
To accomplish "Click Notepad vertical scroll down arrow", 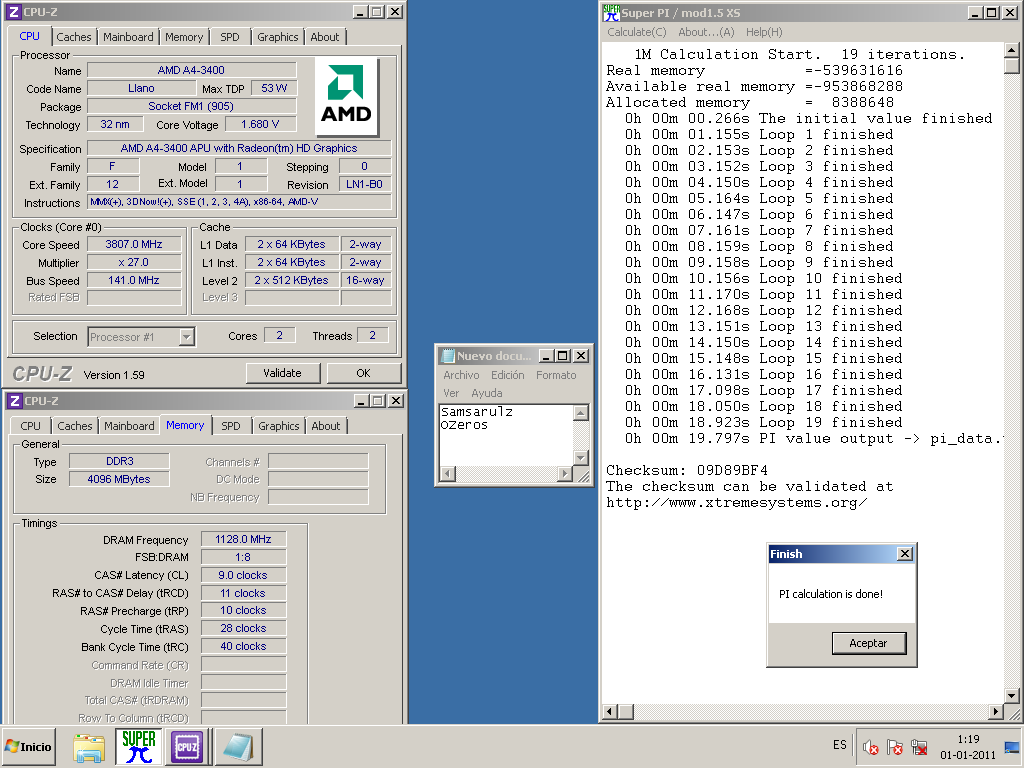I will tap(581, 458).
